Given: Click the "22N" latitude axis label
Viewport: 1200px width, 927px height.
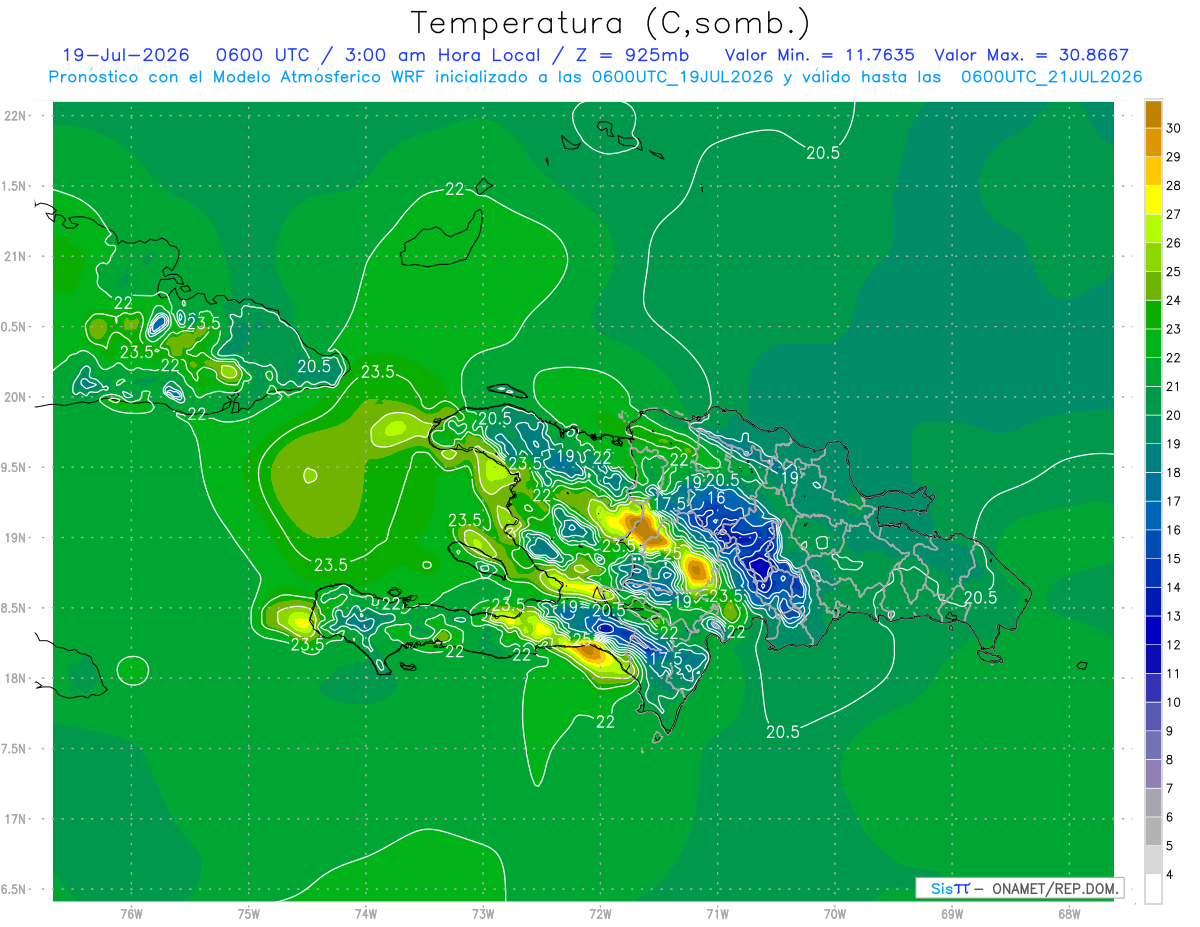Looking at the screenshot, I should click(x=15, y=116).
